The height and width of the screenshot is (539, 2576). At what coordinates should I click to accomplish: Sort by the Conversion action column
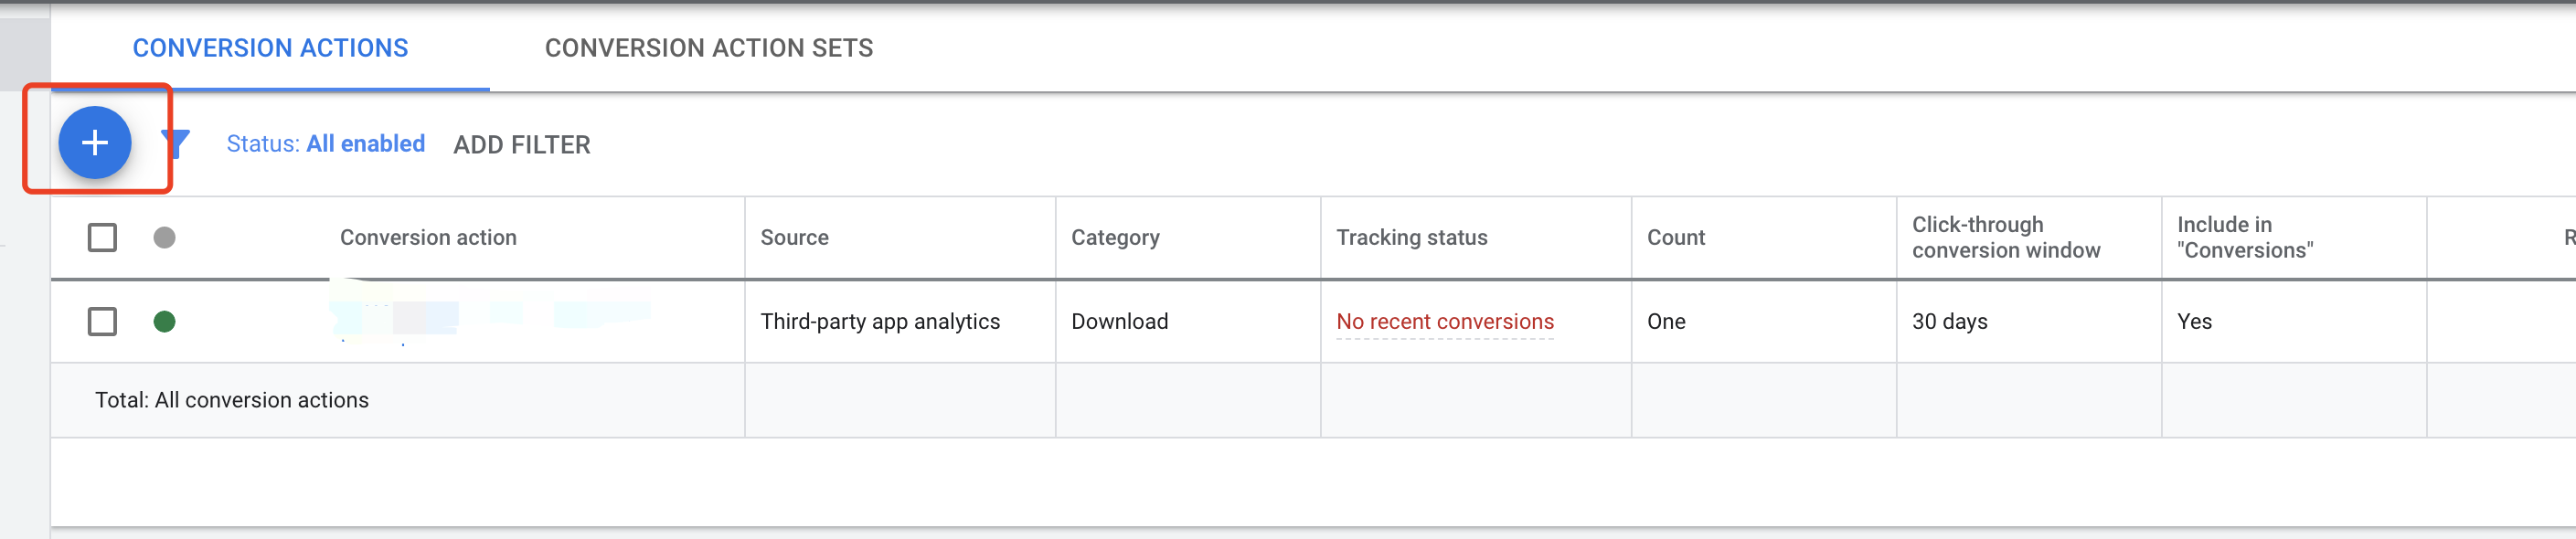(428, 238)
